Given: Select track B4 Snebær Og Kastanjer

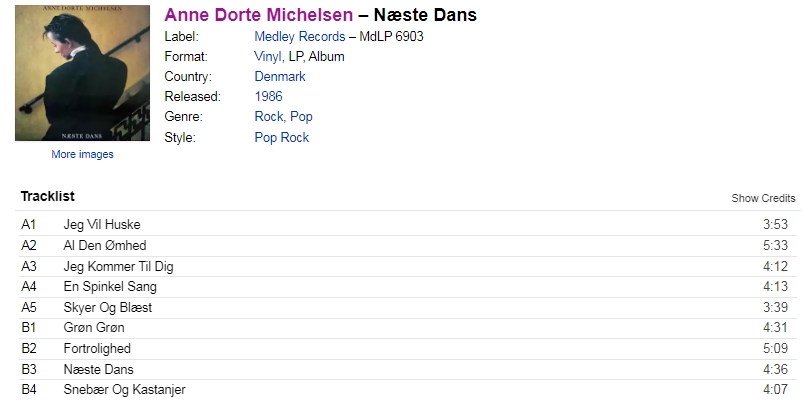Looking at the screenshot, I should click(x=408, y=389).
